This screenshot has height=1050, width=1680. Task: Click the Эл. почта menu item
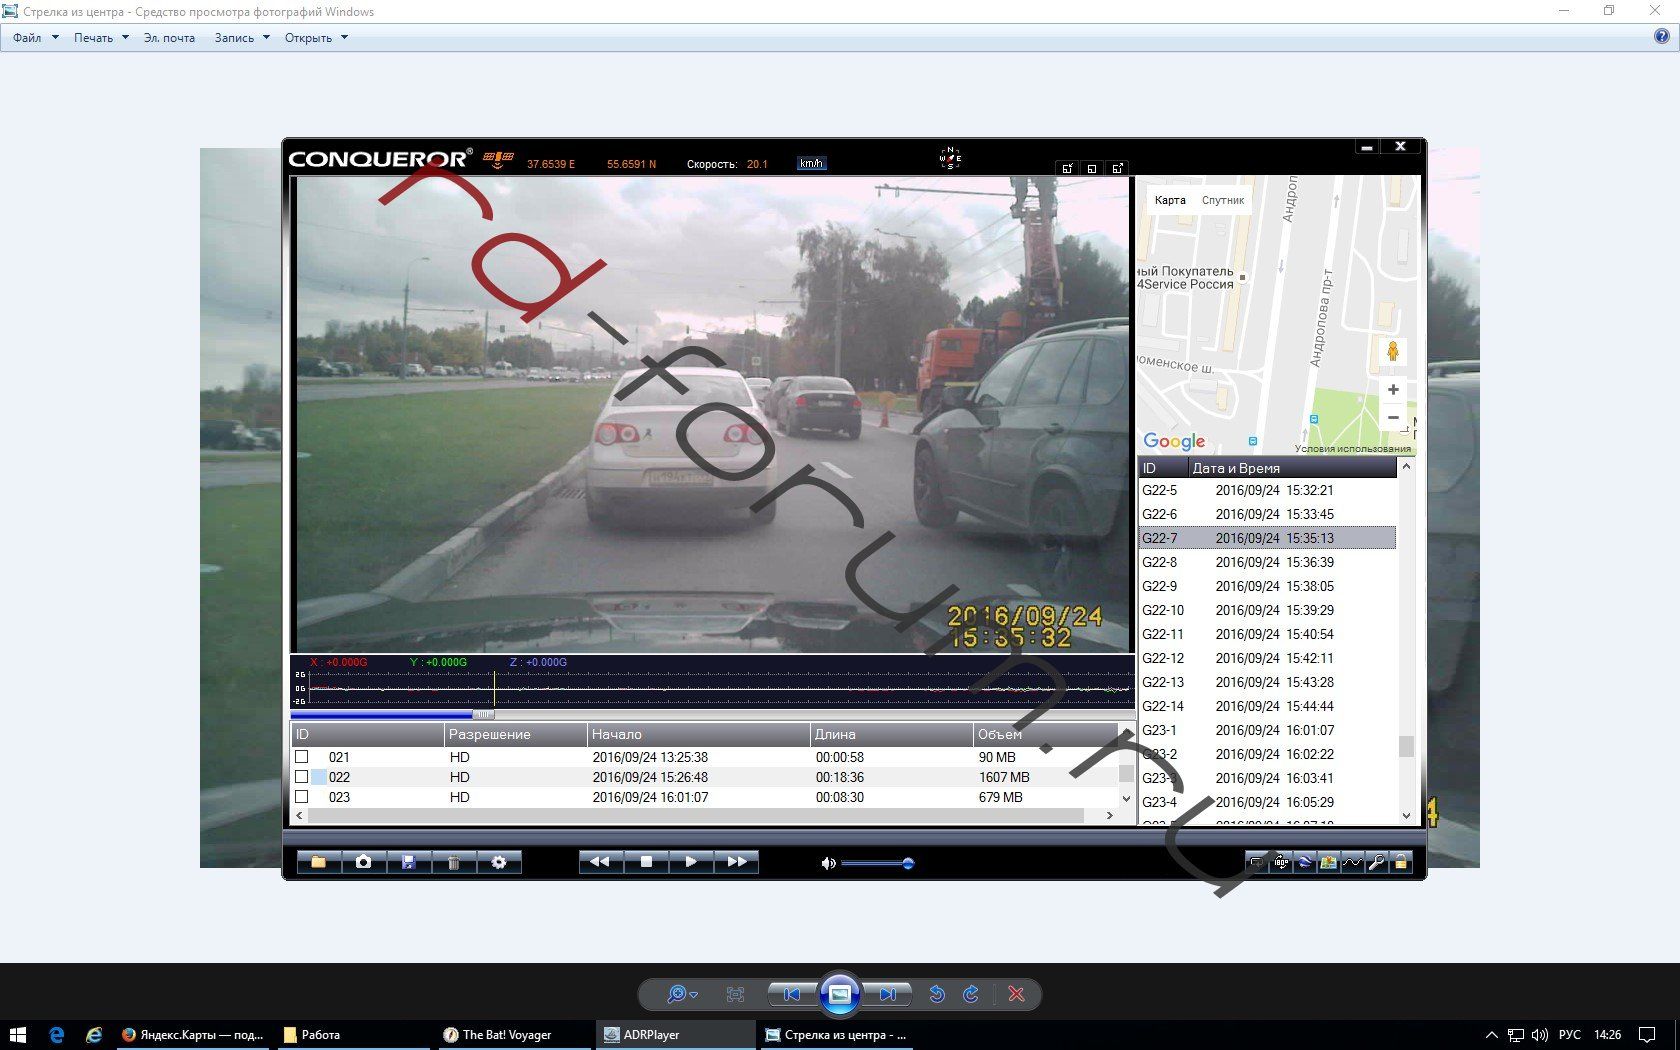(169, 38)
